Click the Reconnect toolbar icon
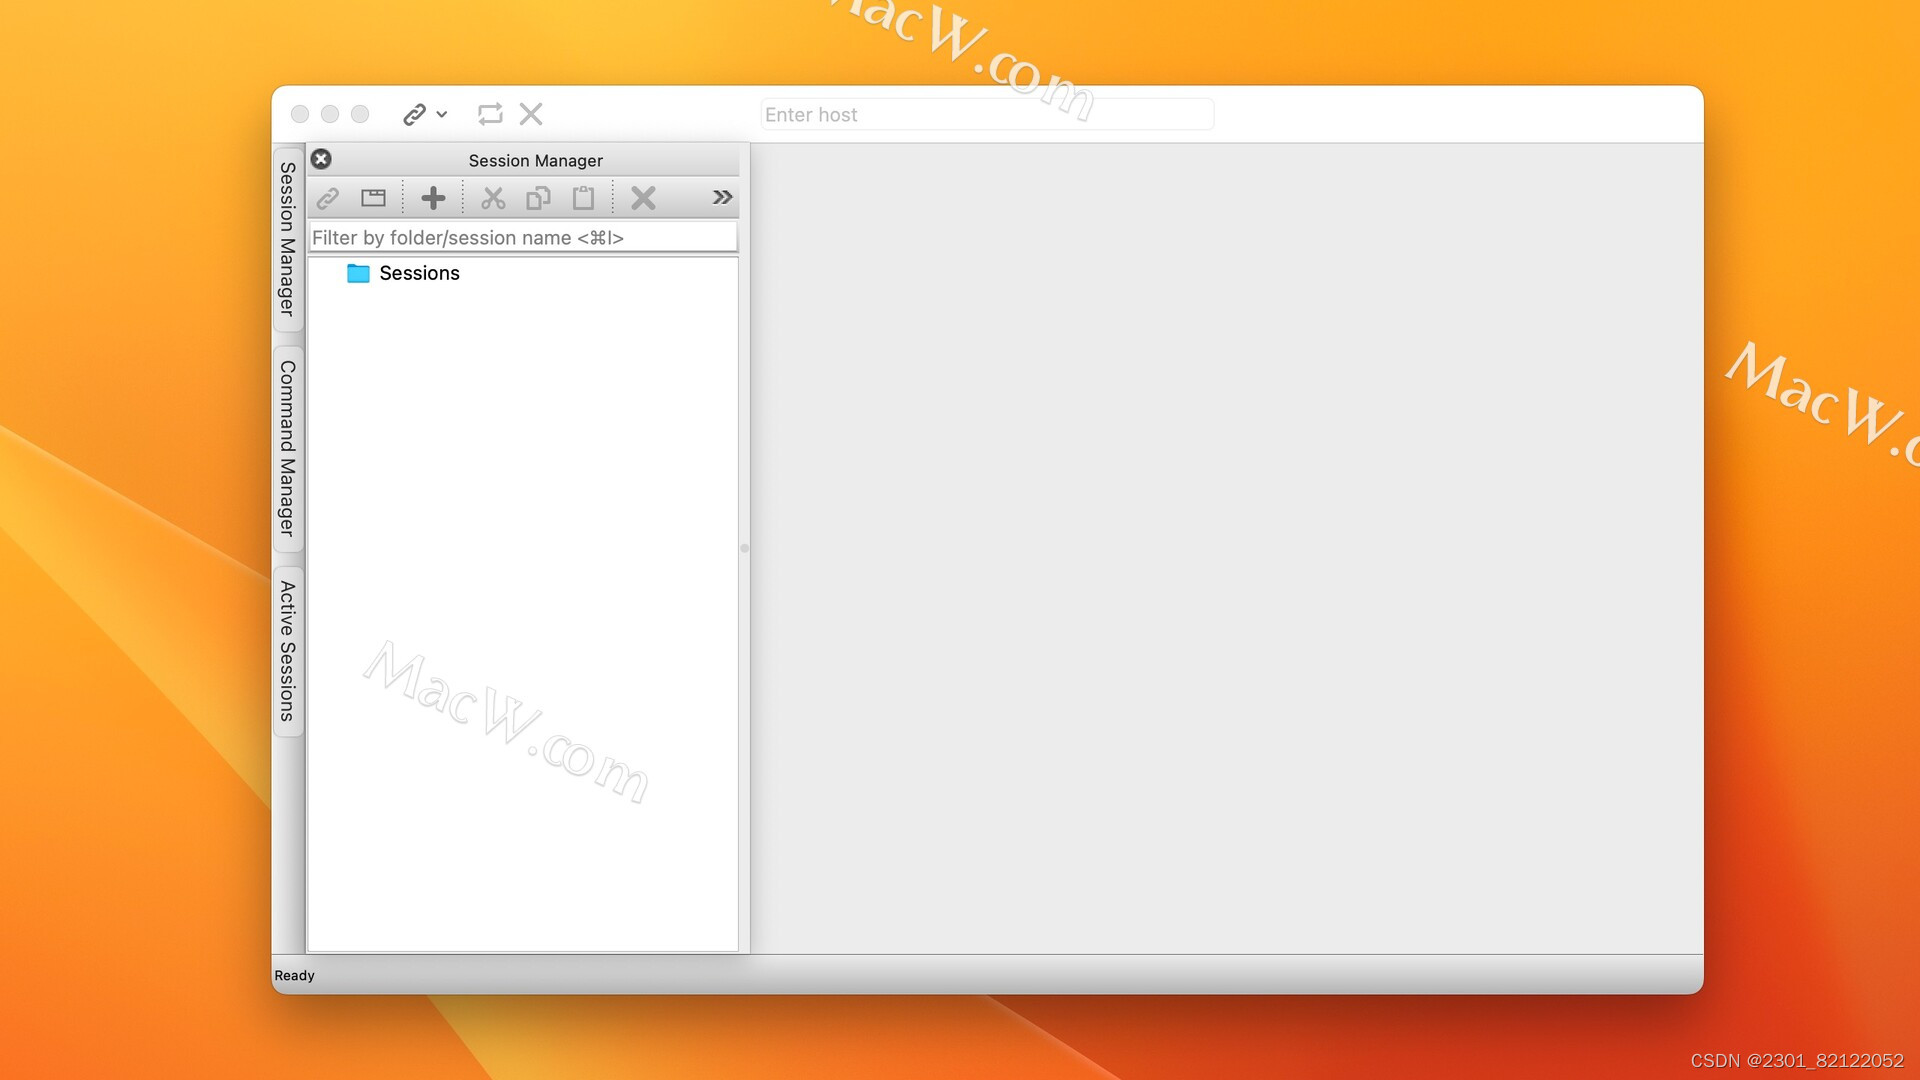1920x1080 pixels. (x=489, y=114)
